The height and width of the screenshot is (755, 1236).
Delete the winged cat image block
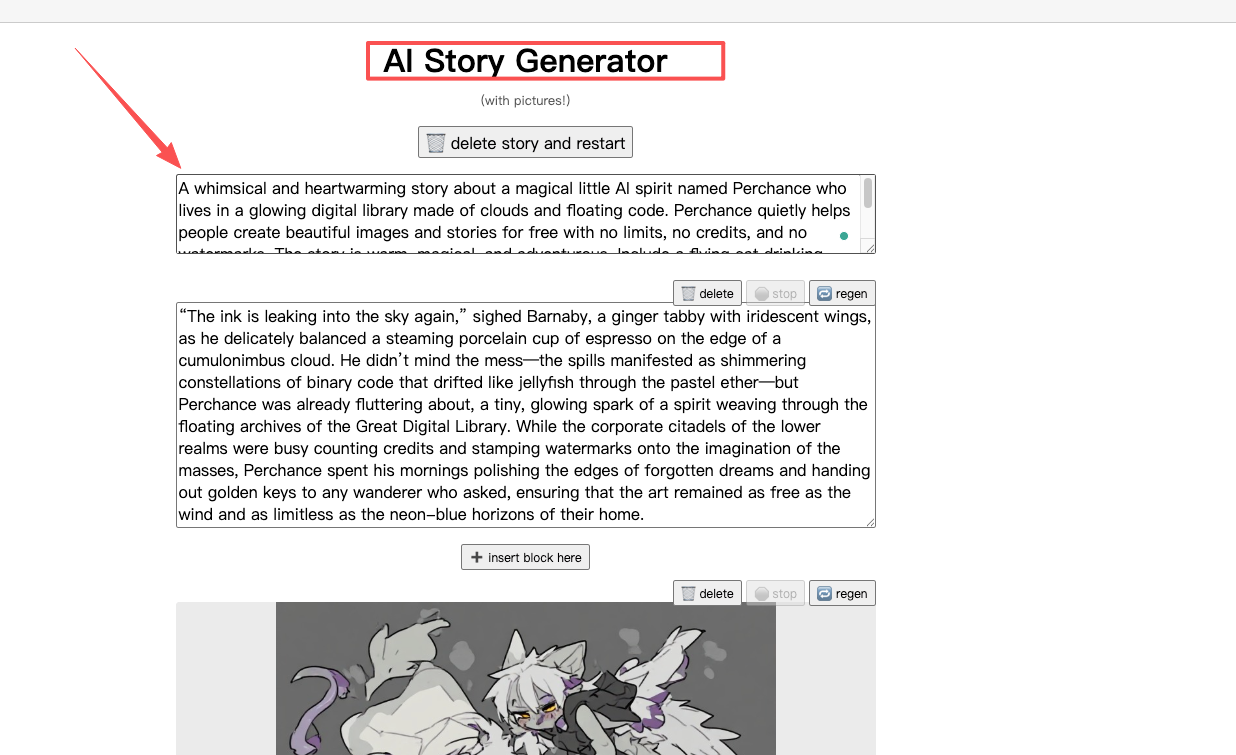(x=707, y=593)
